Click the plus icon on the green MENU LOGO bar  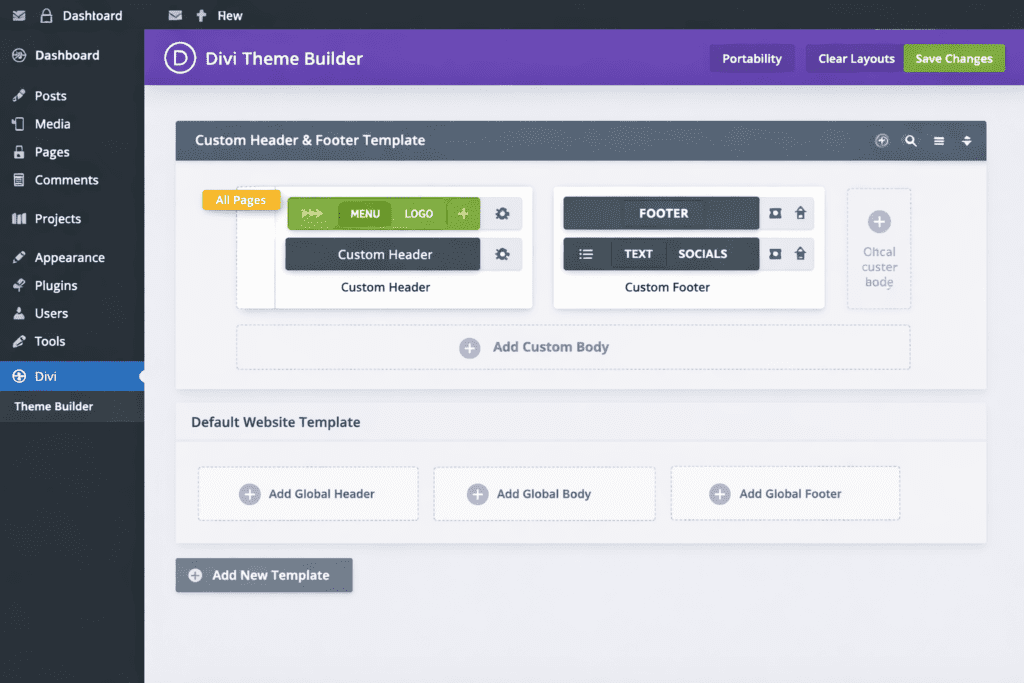click(x=463, y=213)
